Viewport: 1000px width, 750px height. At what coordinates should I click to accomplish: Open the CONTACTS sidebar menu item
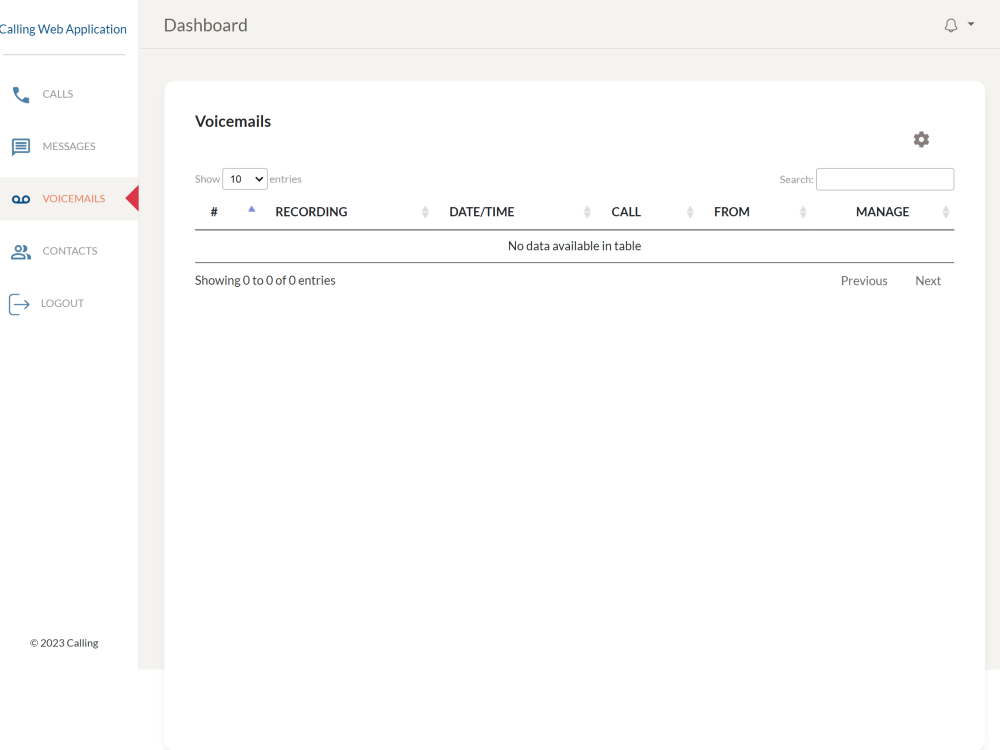pos(70,251)
